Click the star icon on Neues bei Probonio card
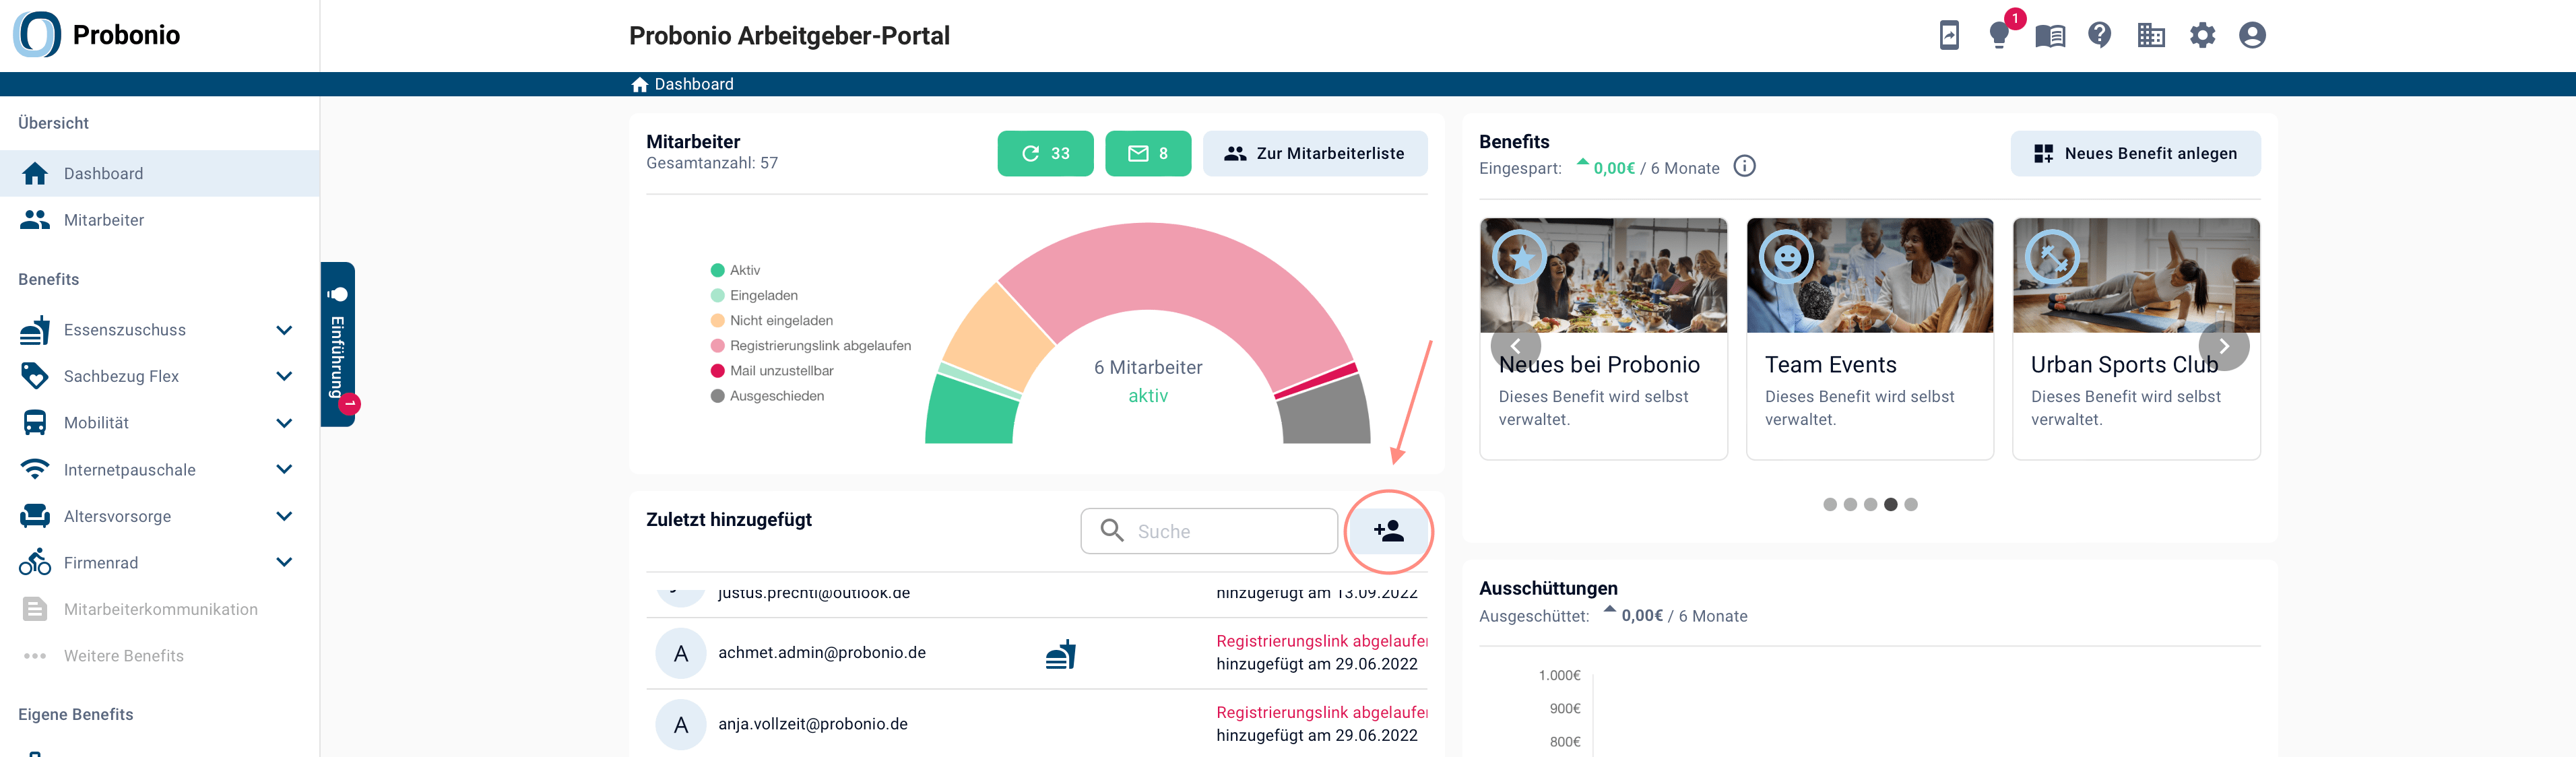Viewport: 2576px width, 757px height. [1519, 258]
